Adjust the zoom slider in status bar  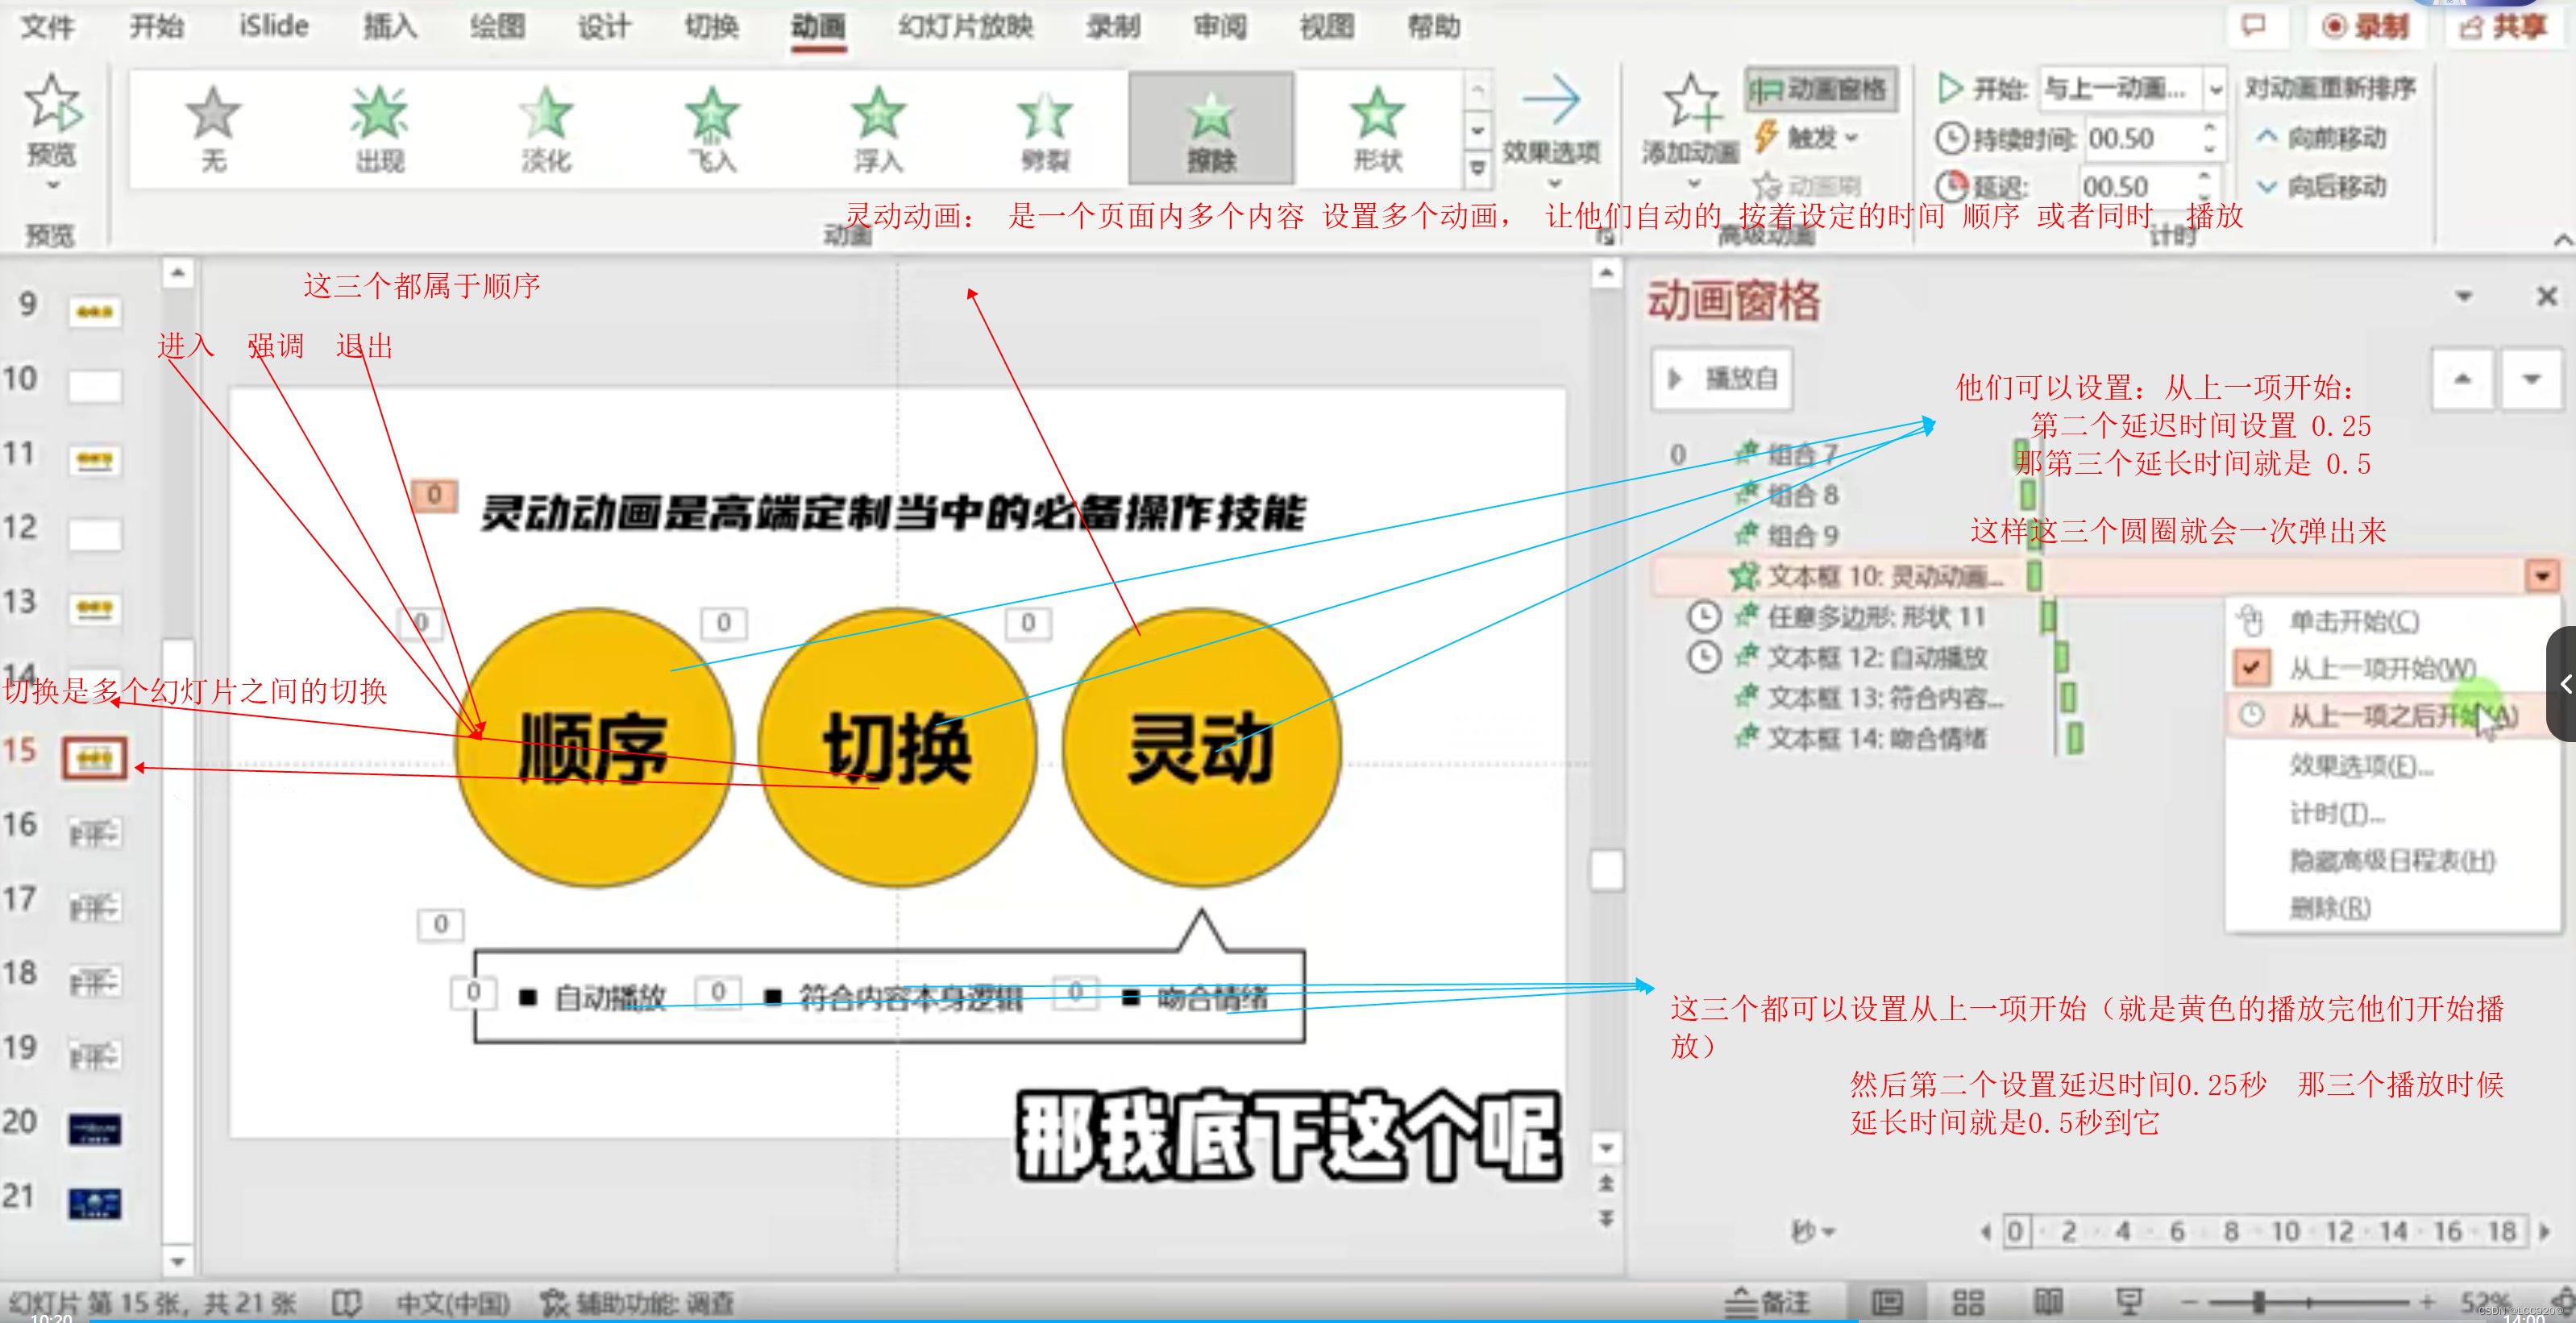pyautogui.click(x=2258, y=1302)
